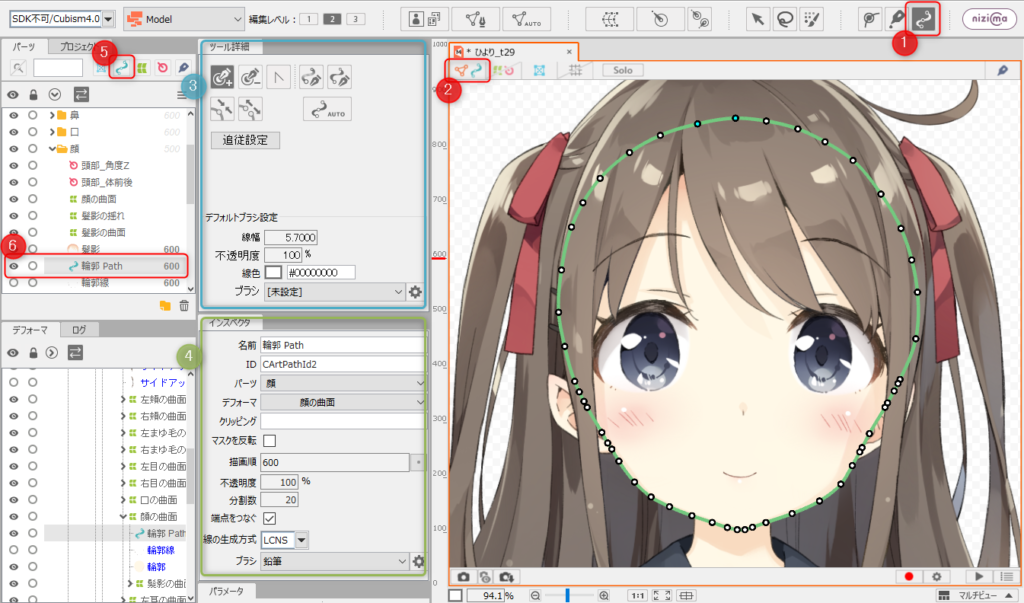
Task: Click the 線色 color swatch
Action: [x=273, y=272]
